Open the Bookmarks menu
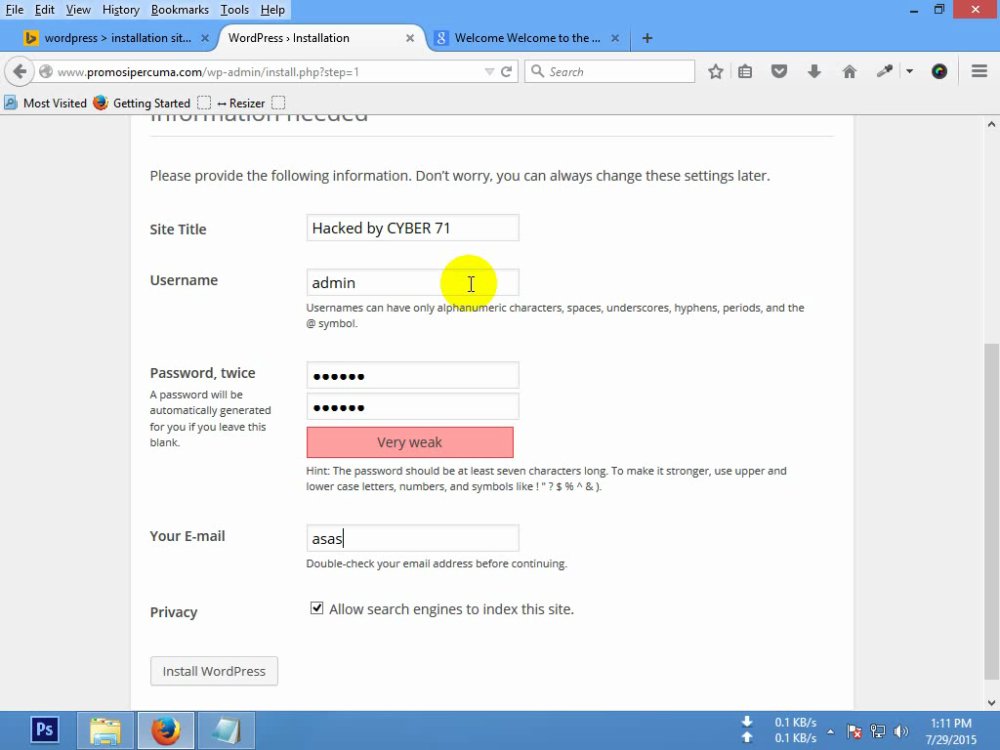Screen dimensions: 1000x750 (x=179, y=10)
